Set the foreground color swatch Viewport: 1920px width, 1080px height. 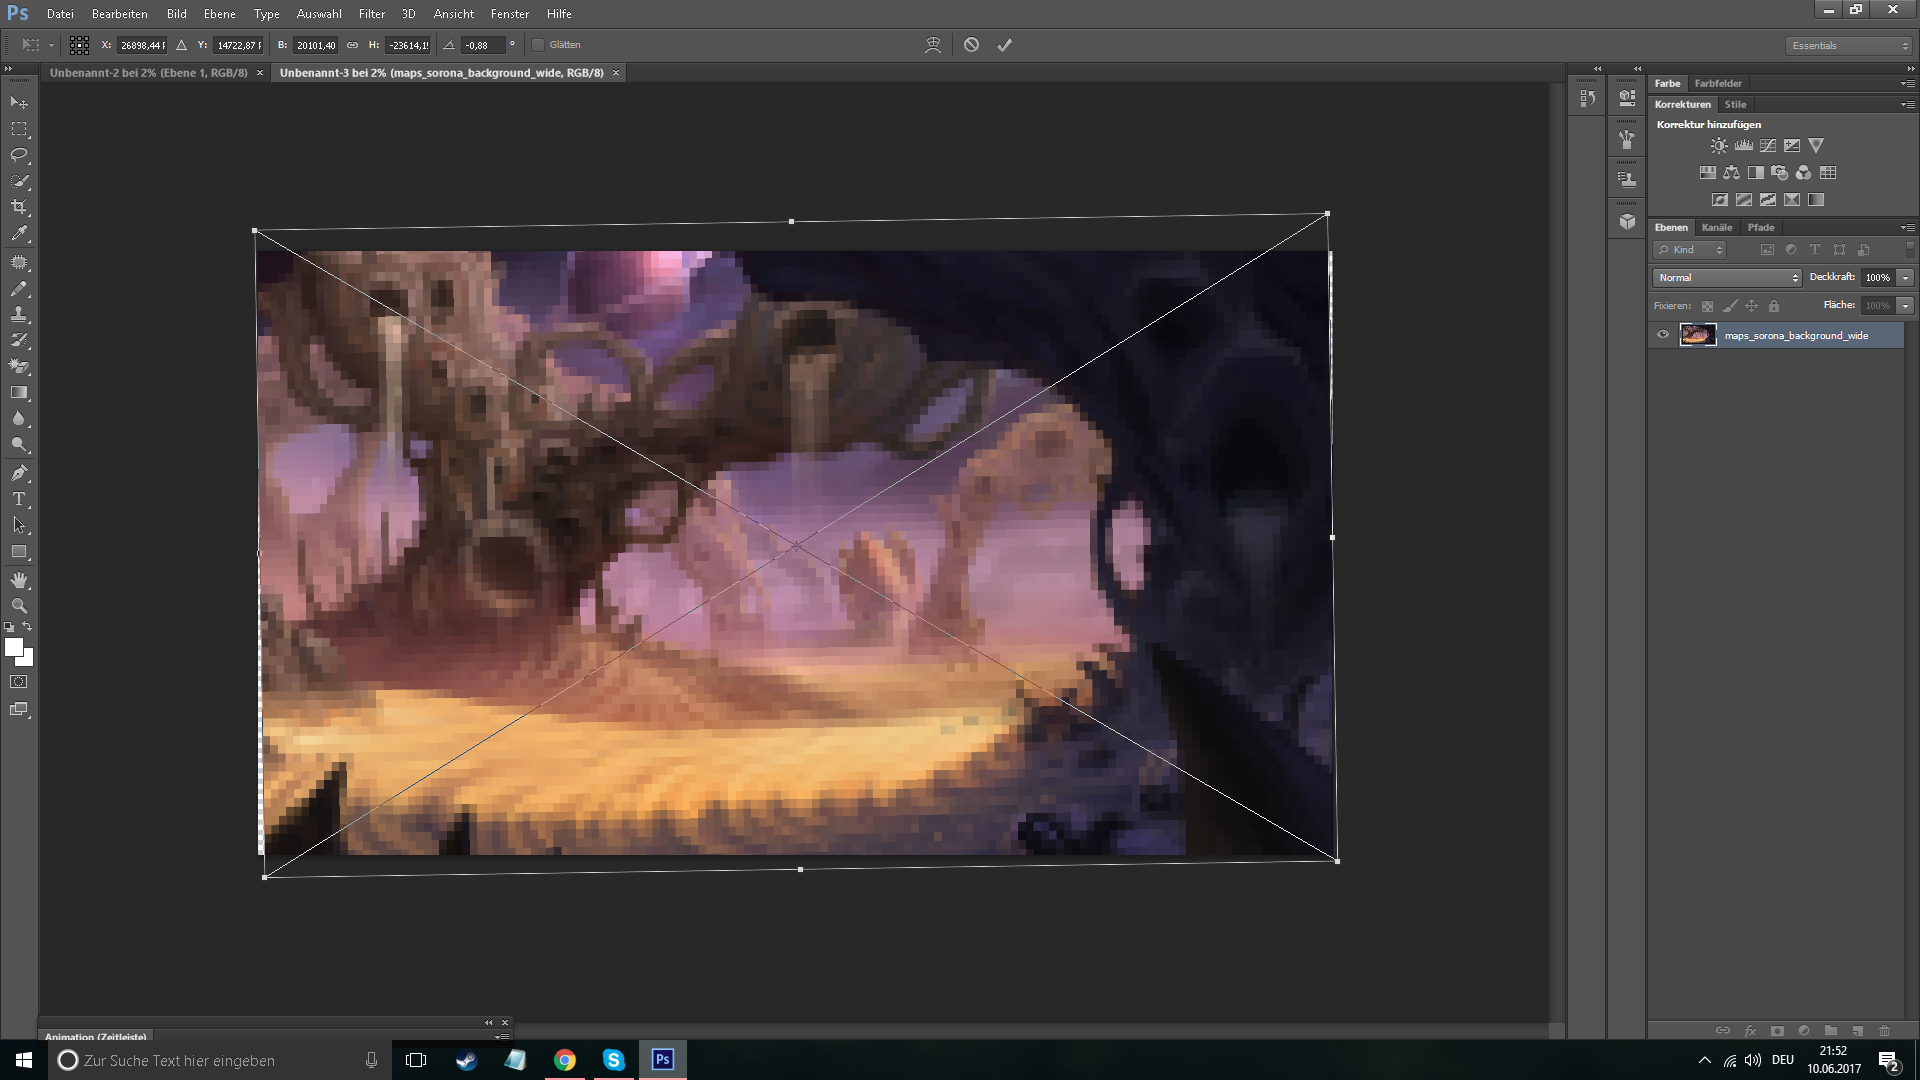click(14, 648)
